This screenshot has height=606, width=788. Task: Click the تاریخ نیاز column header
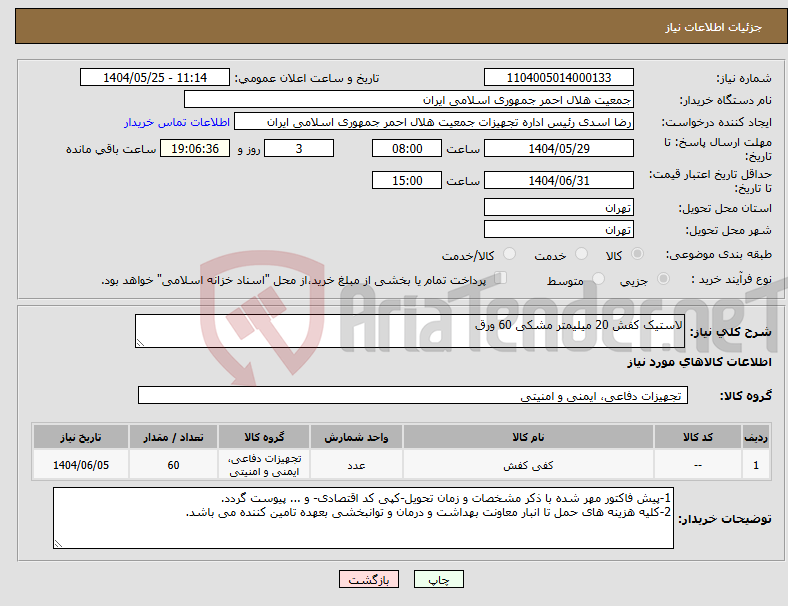click(80, 437)
